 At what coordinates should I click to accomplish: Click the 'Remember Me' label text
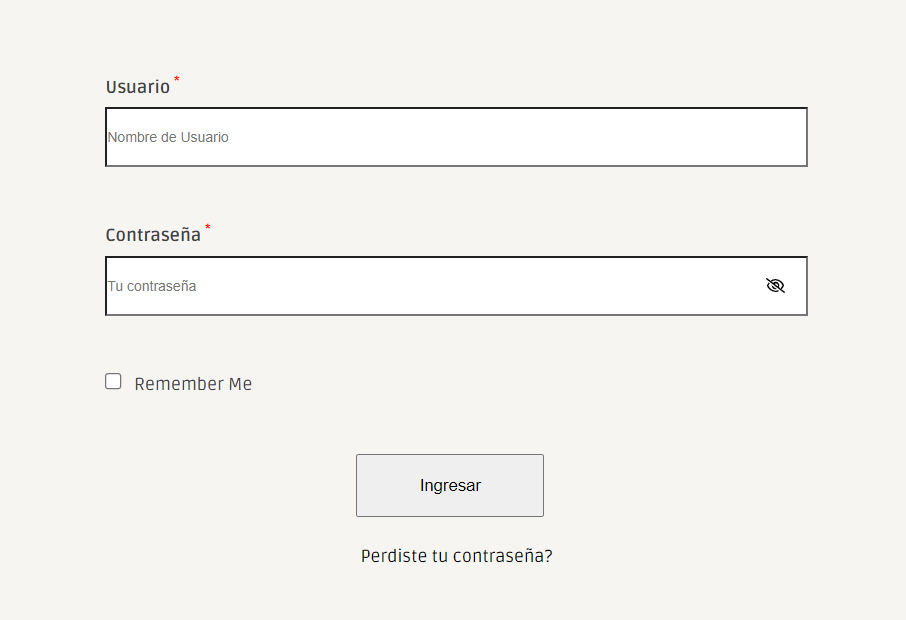coord(193,384)
